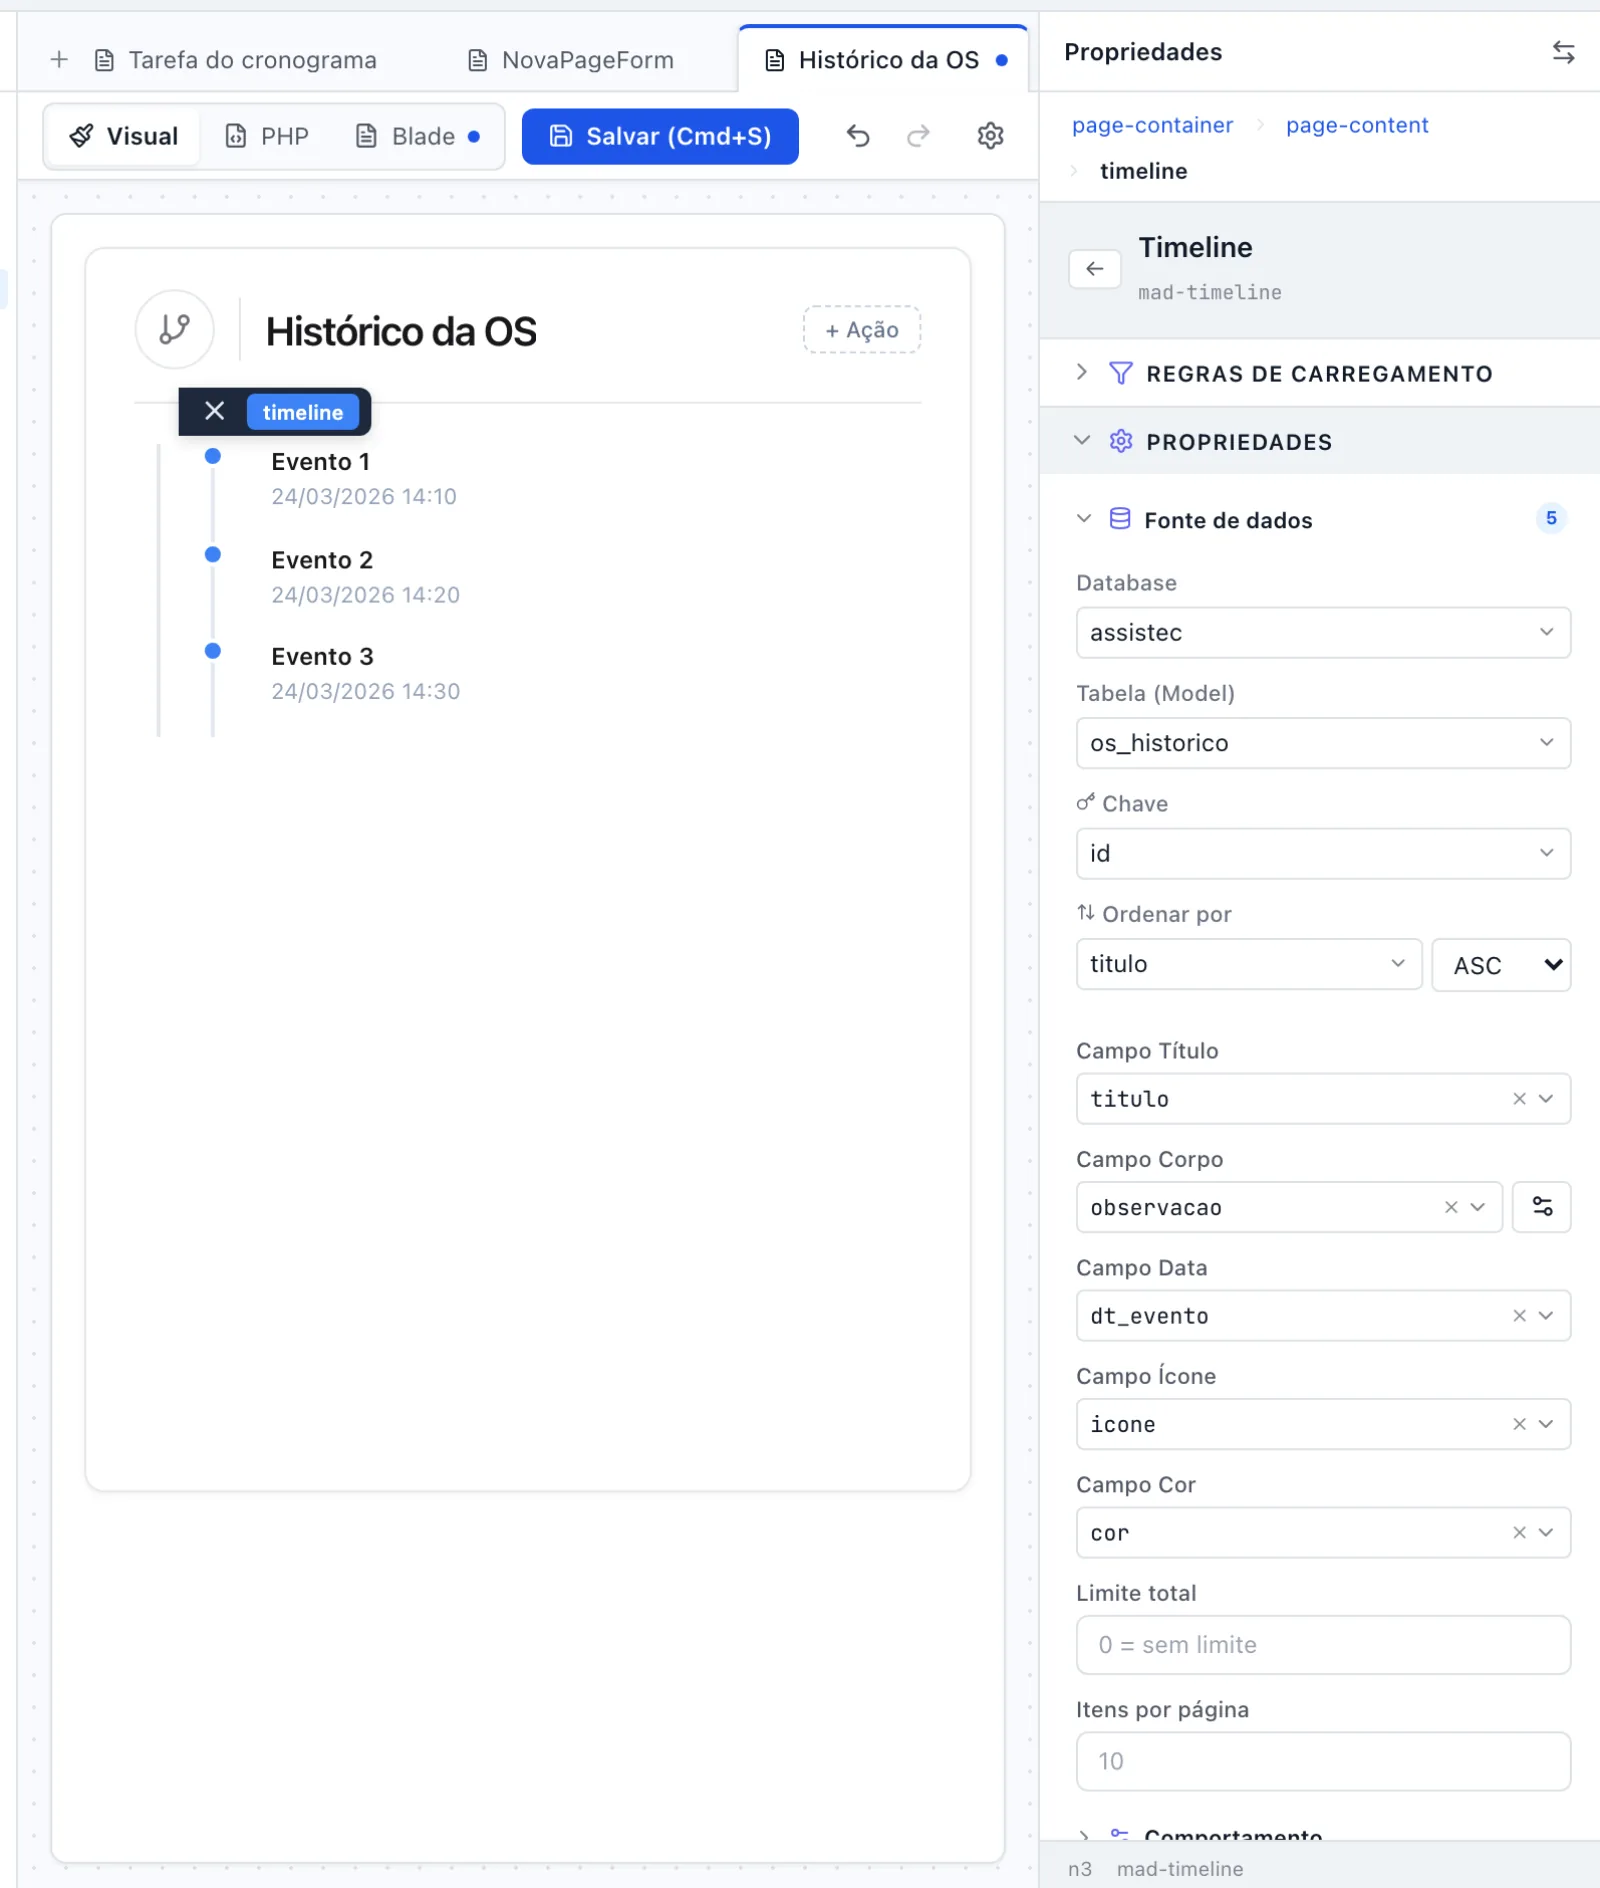Collapse Fonte de dados group
The height and width of the screenshot is (1888, 1600).
pyautogui.click(x=1083, y=519)
